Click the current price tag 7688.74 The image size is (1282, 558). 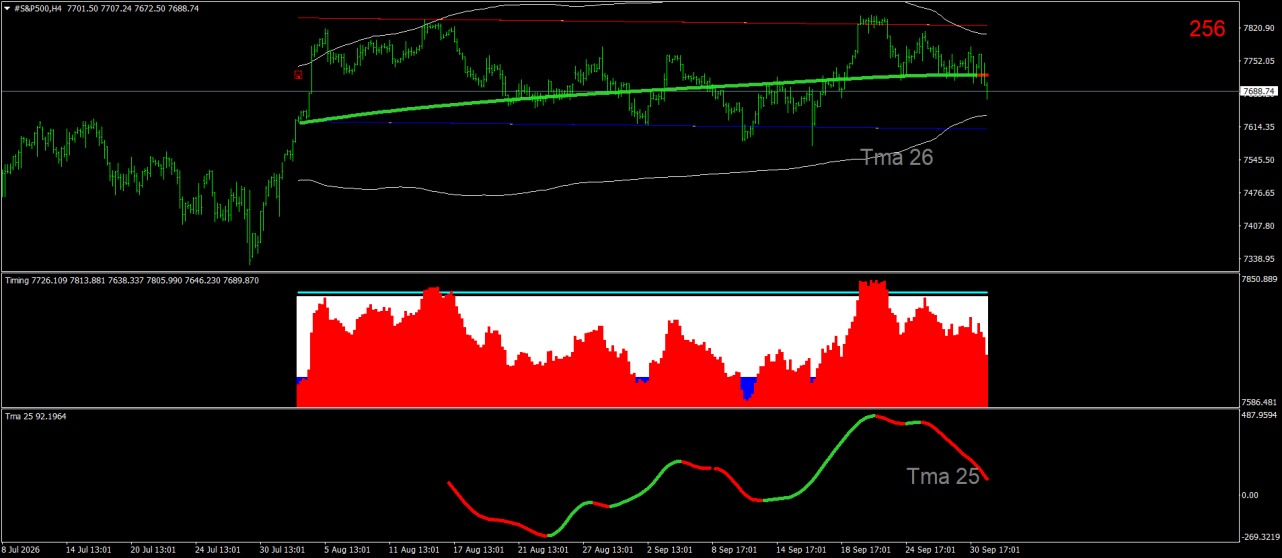[1259, 91]
